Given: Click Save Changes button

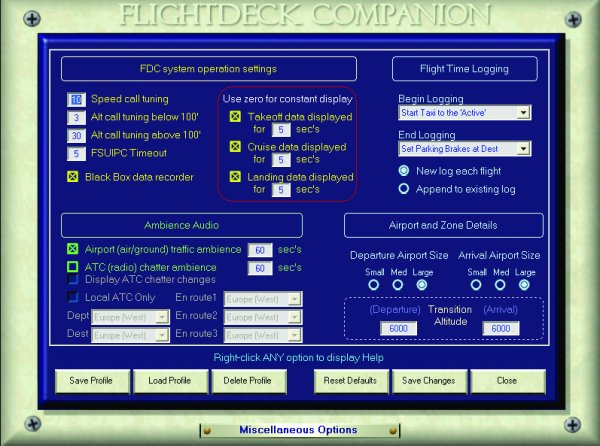Looking at the screenshot, I should click(429, 381).
